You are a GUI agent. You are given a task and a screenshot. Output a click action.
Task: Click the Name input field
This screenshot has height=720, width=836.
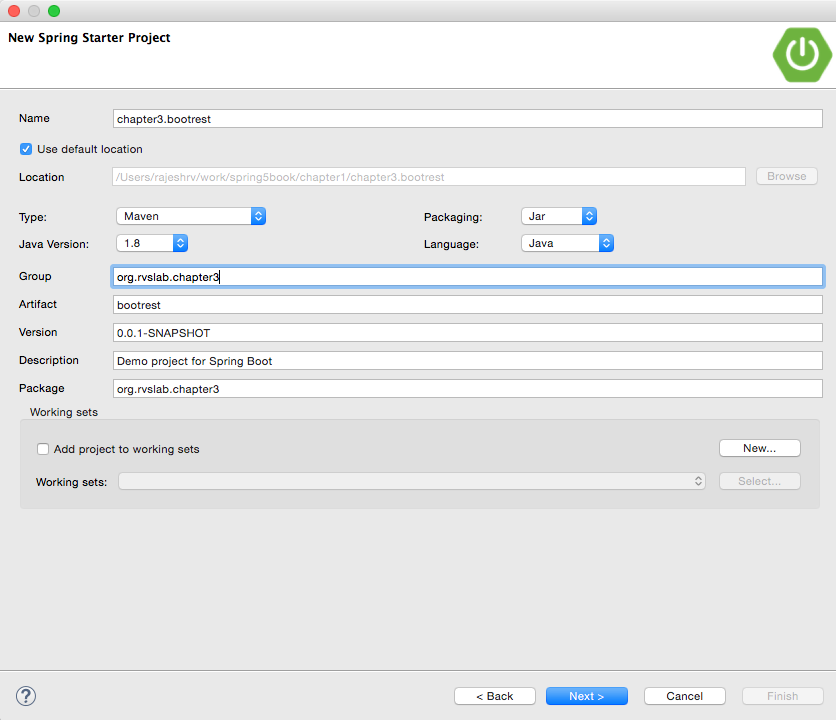pos(468,119)
